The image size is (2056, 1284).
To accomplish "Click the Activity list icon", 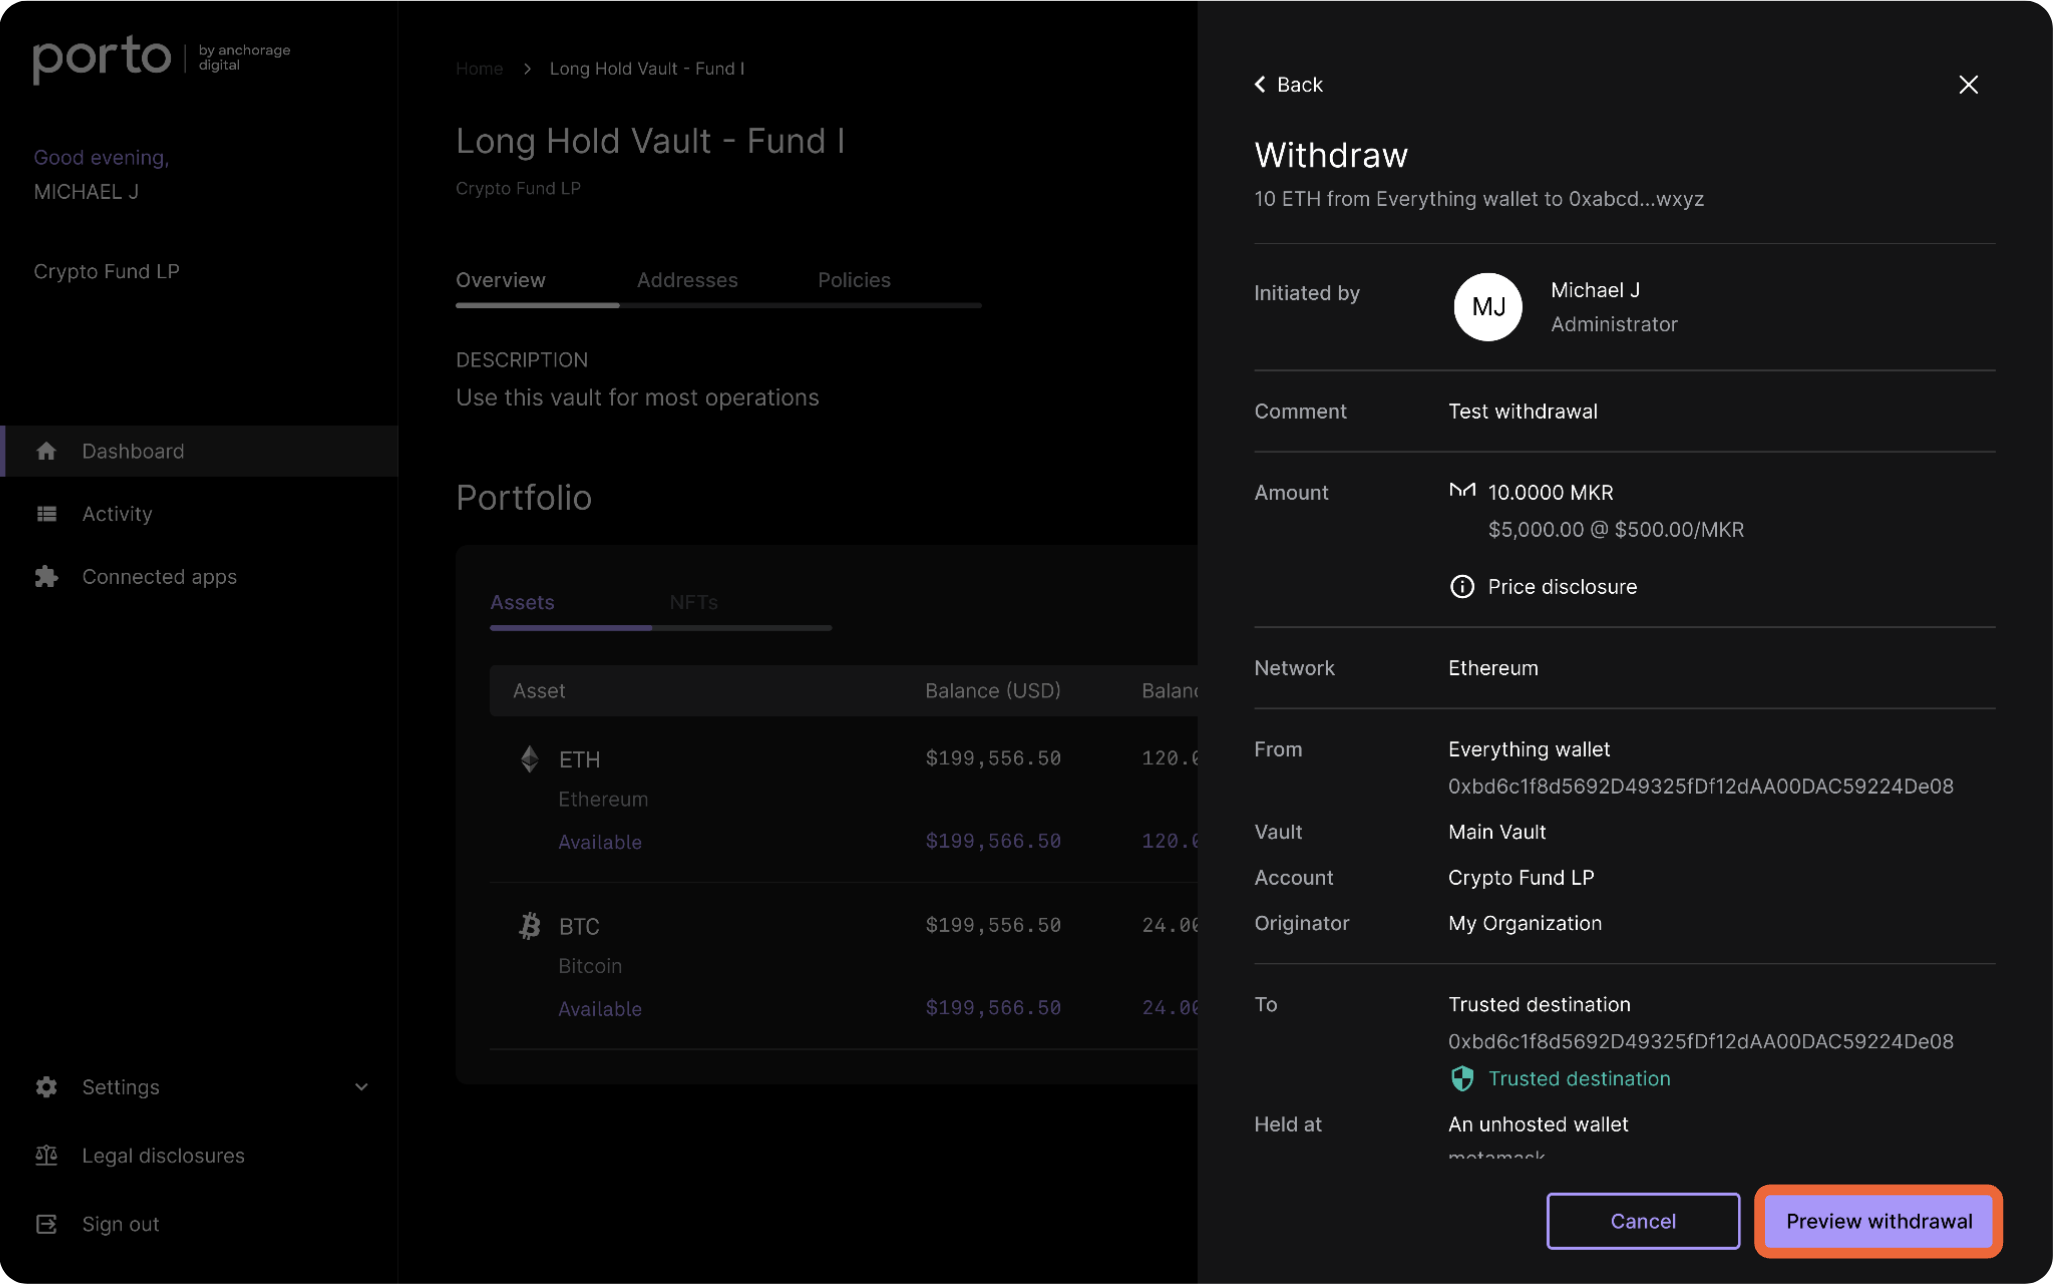I will (x=46, y=514).
